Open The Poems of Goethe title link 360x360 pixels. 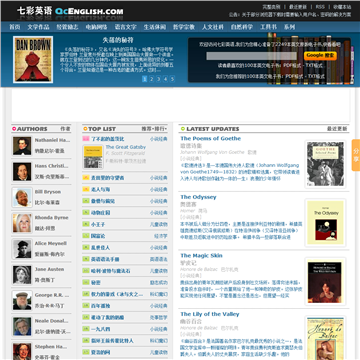tap(210, 138)
